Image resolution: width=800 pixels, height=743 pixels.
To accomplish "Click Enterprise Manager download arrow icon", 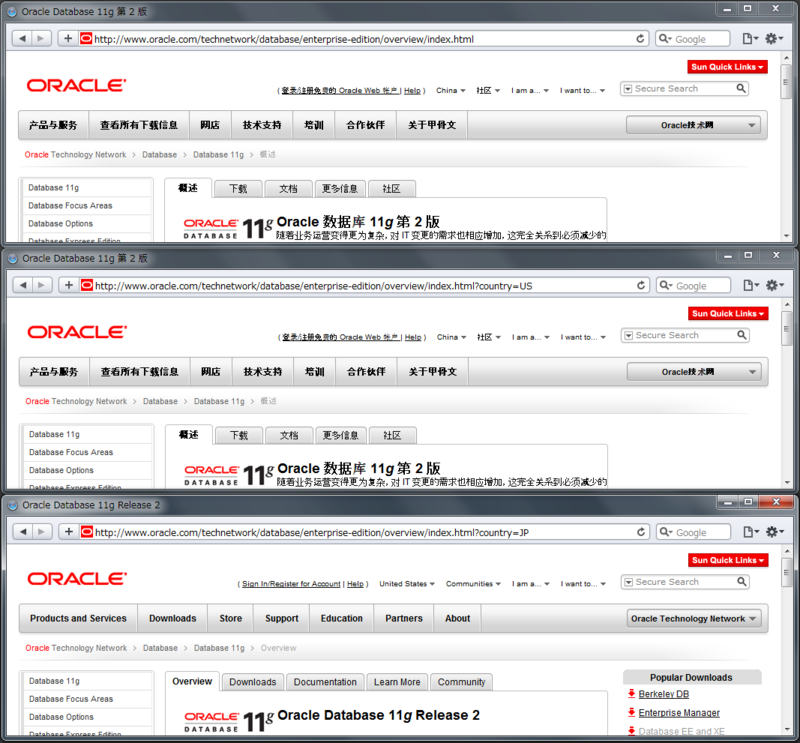I will click(x=632, y=712).
